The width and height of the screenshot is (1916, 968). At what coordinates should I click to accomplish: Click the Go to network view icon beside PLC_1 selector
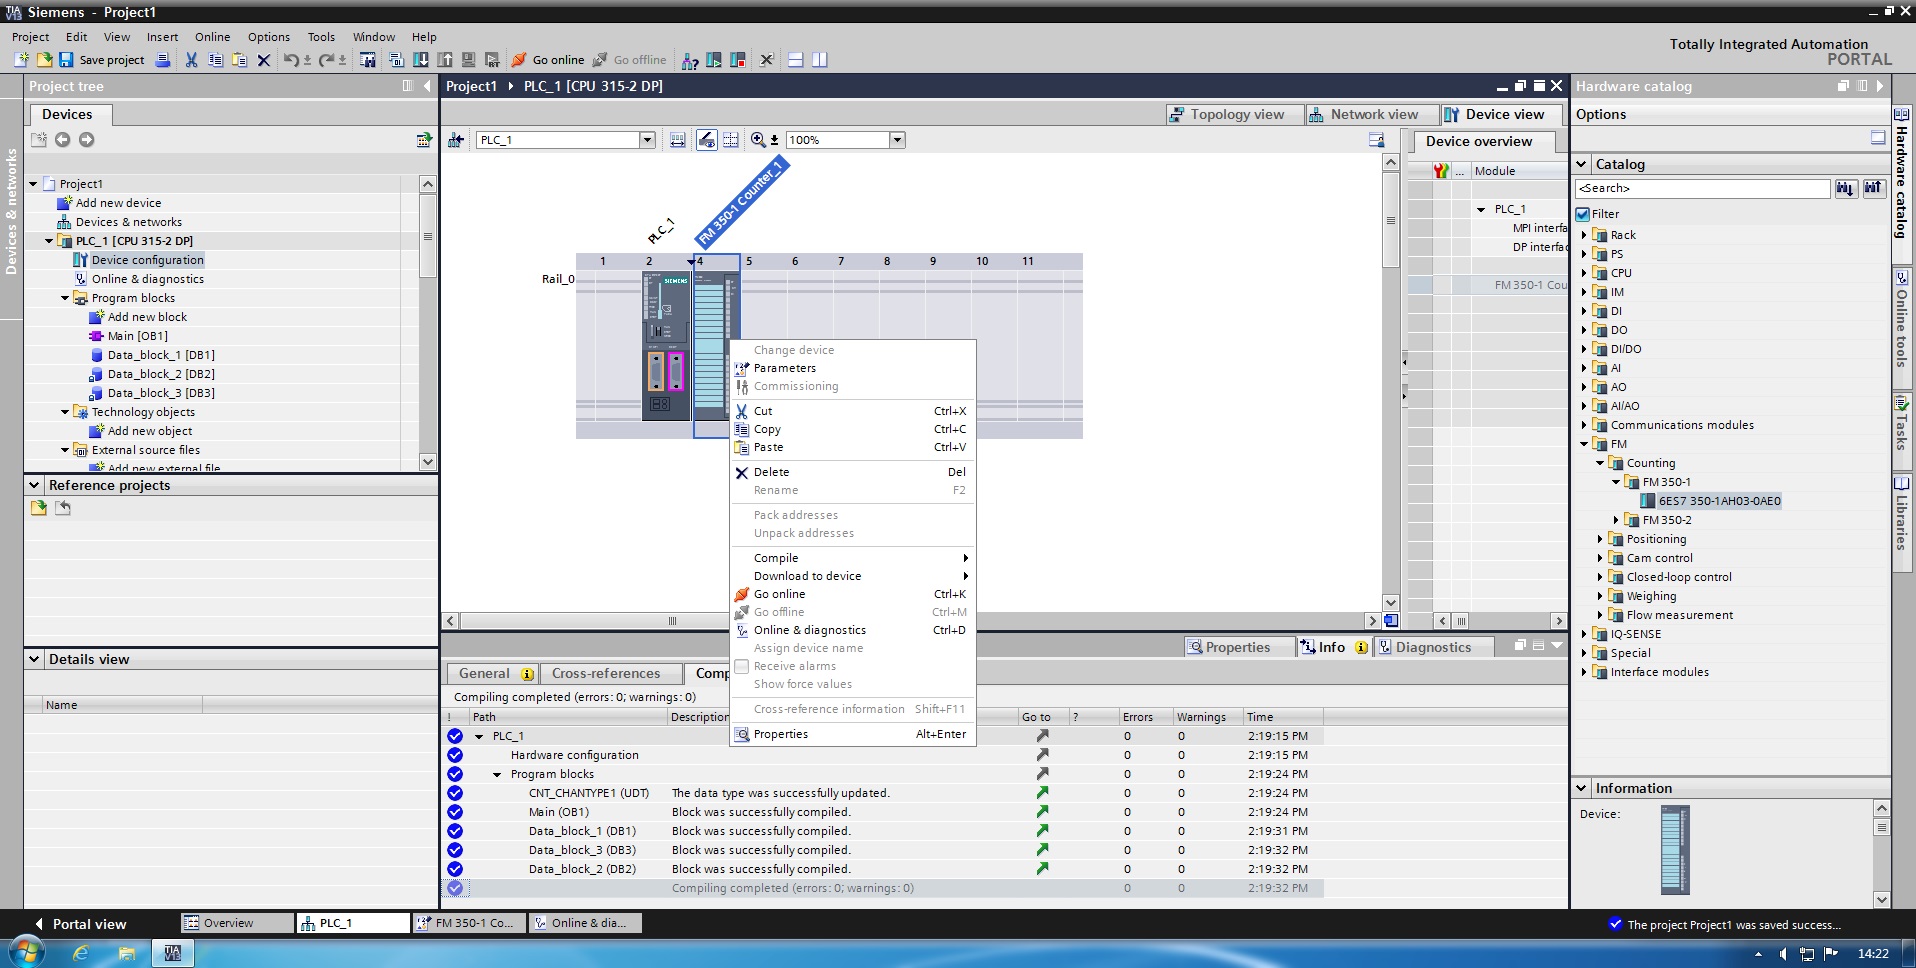point(456,140)
